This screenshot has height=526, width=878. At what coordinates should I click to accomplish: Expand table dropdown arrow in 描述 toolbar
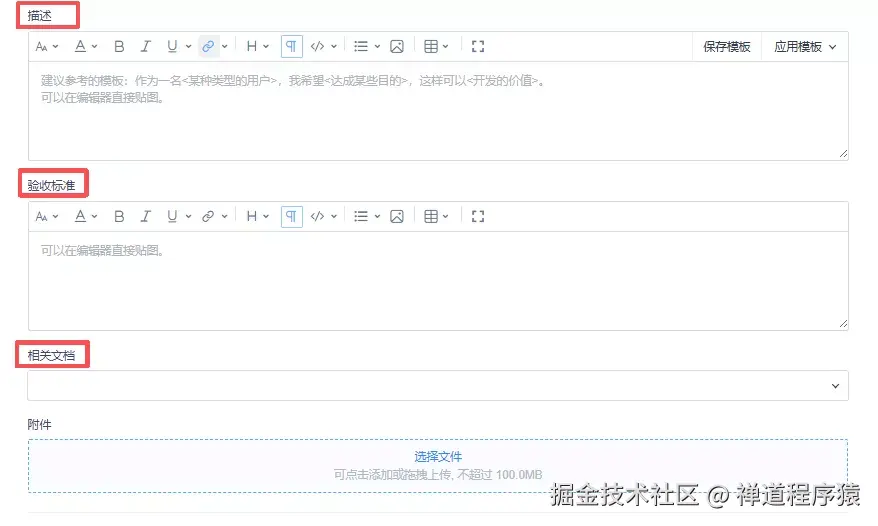[x=446, y=46]
